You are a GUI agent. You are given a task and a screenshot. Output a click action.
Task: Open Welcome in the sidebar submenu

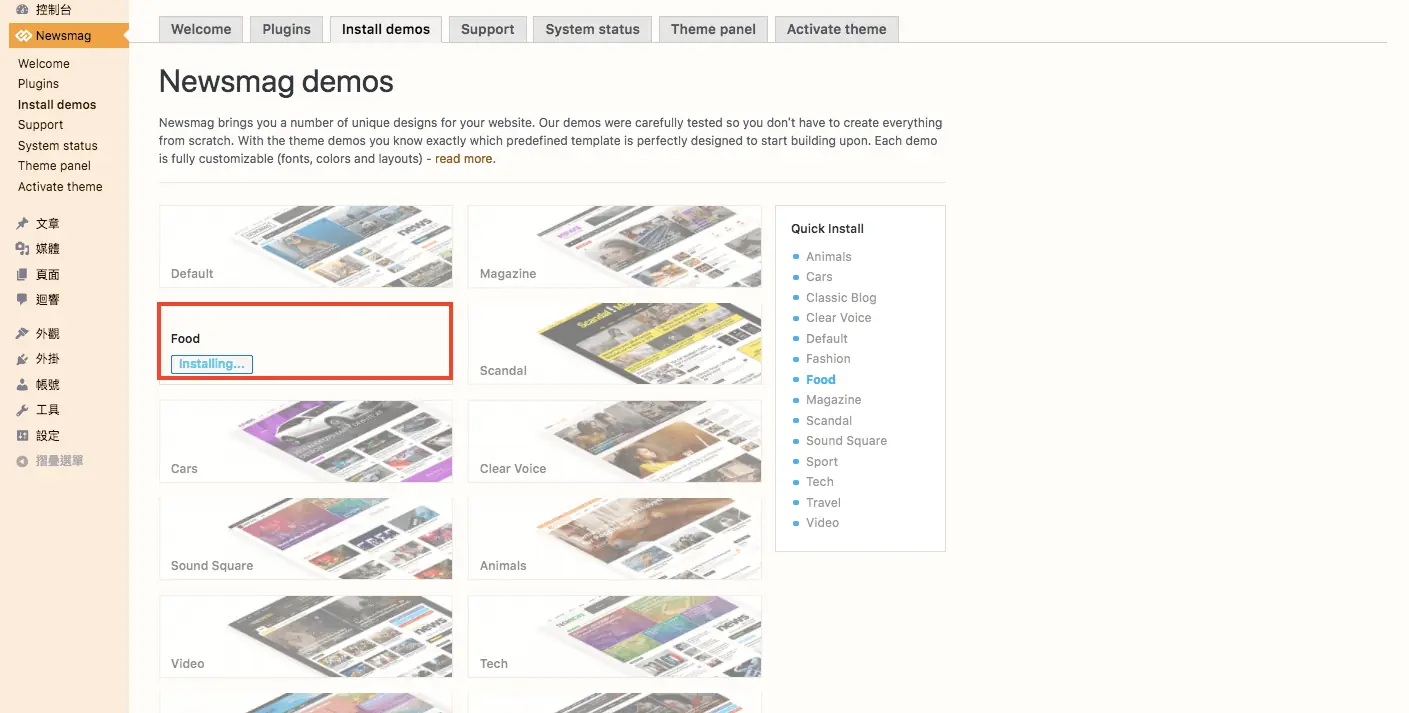tap(44, 64)
